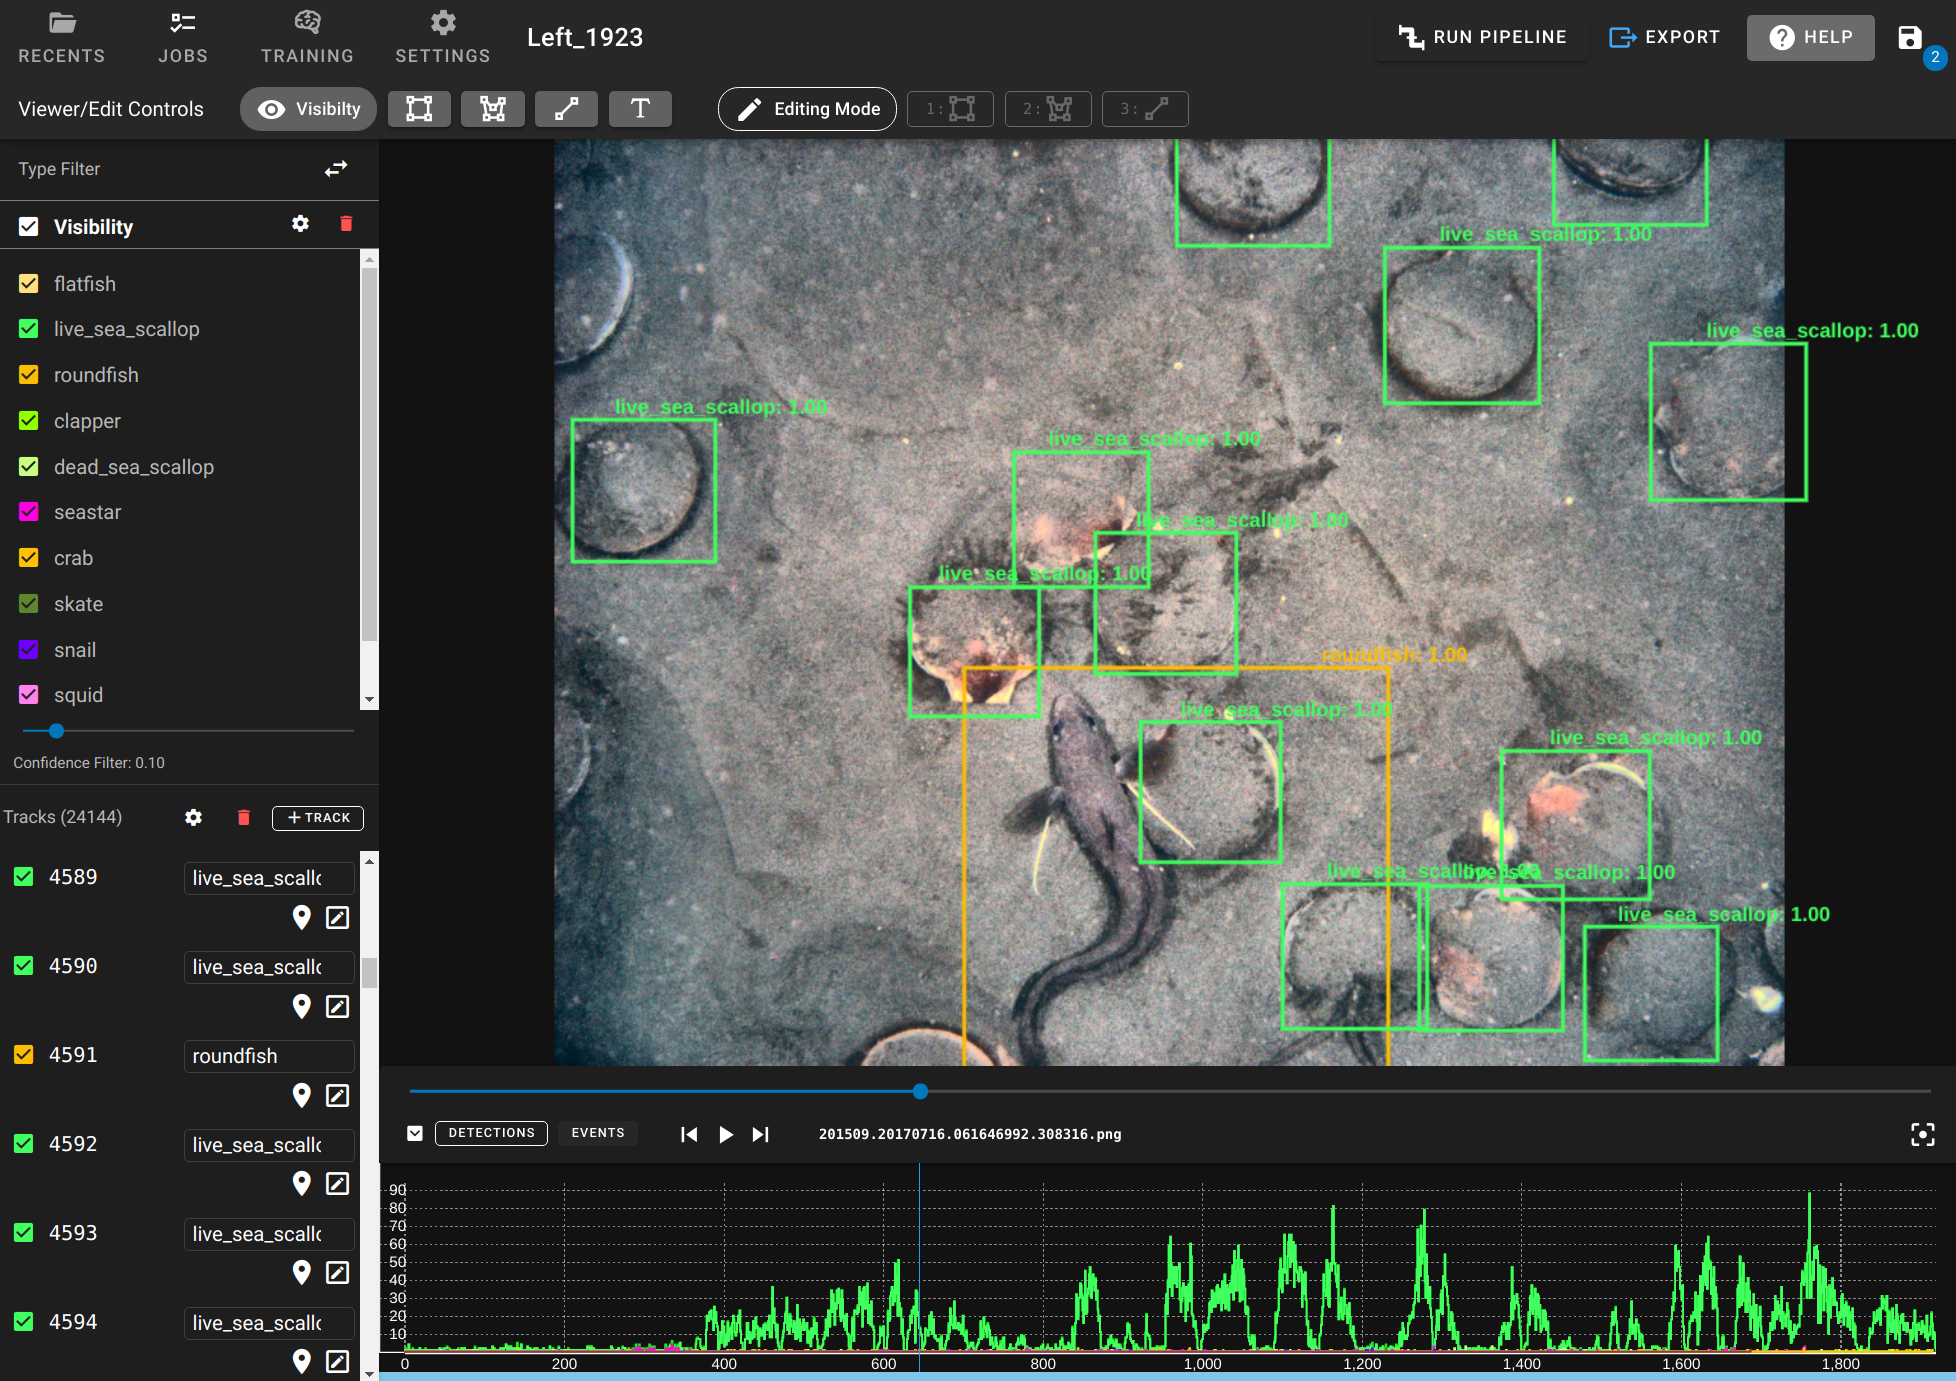This screenshot has height=1381, width=1956.
Task: Click the Run Pipeline button
Action: click(1478, 37)
